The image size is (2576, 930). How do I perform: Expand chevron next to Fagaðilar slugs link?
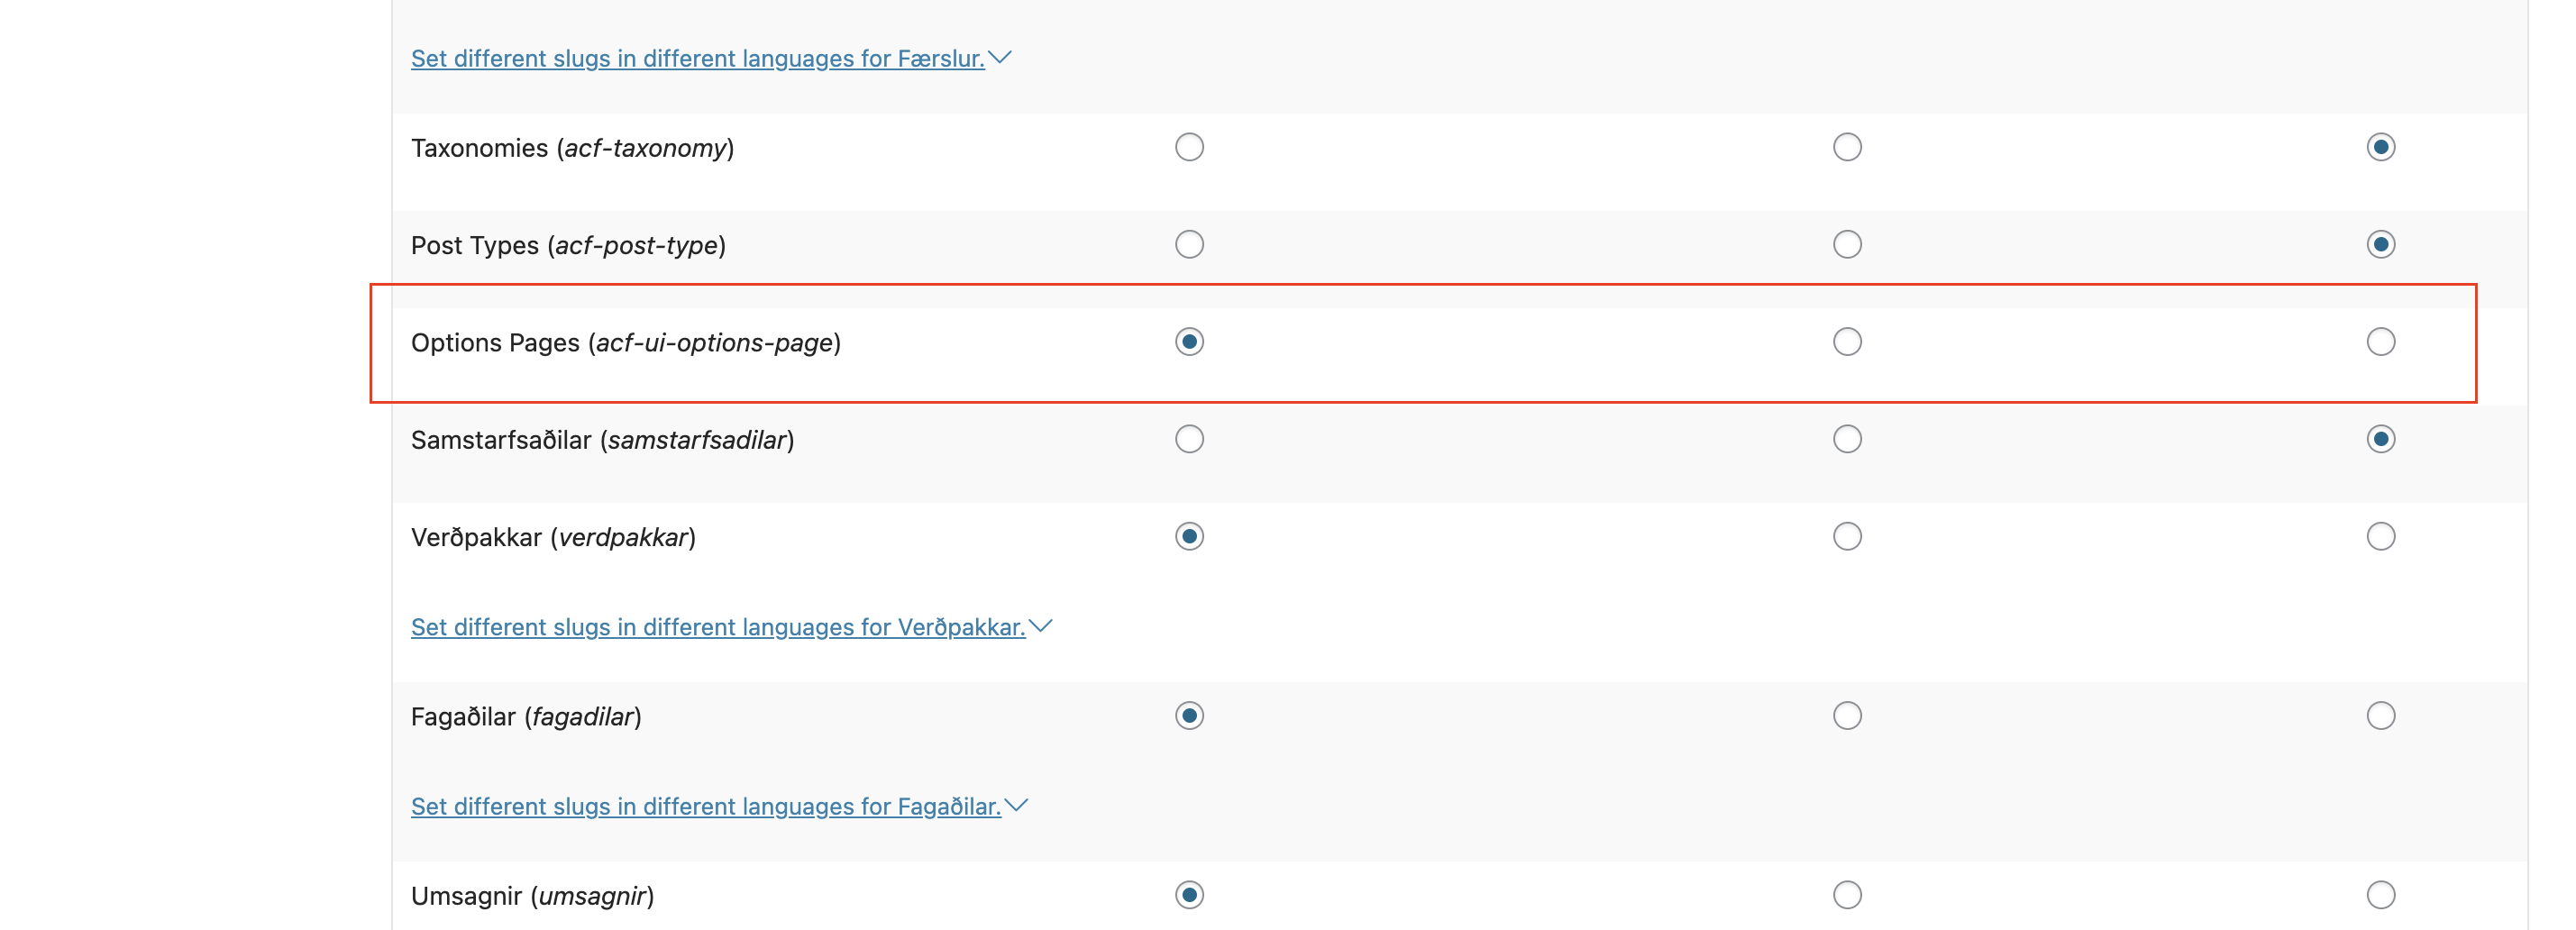tap(1016, 805)
